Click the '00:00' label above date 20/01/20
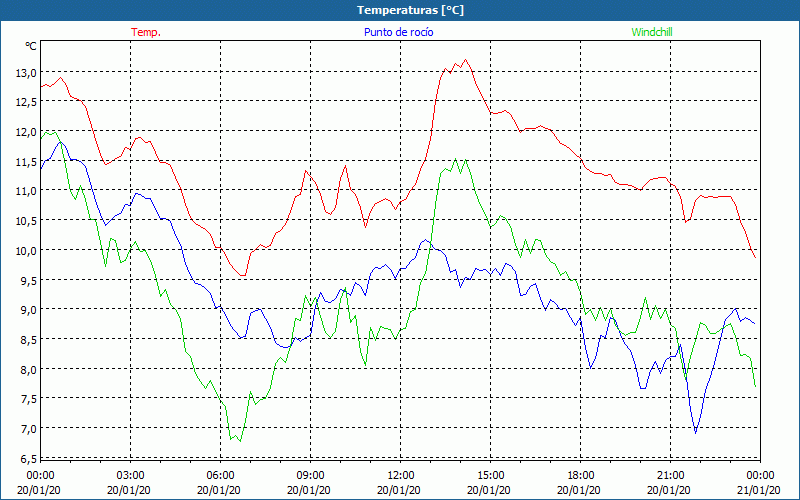The image size is (800, 500). (40, 476)
